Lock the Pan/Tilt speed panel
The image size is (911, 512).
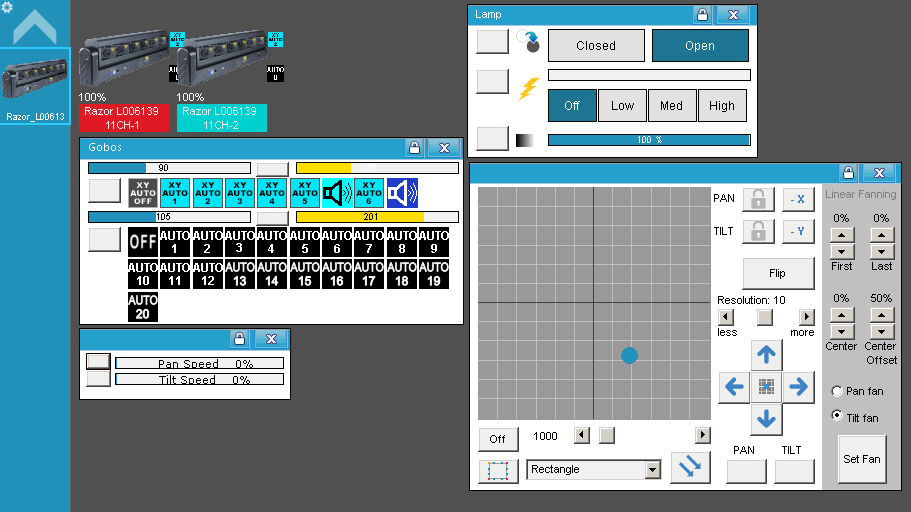(239, 339)
